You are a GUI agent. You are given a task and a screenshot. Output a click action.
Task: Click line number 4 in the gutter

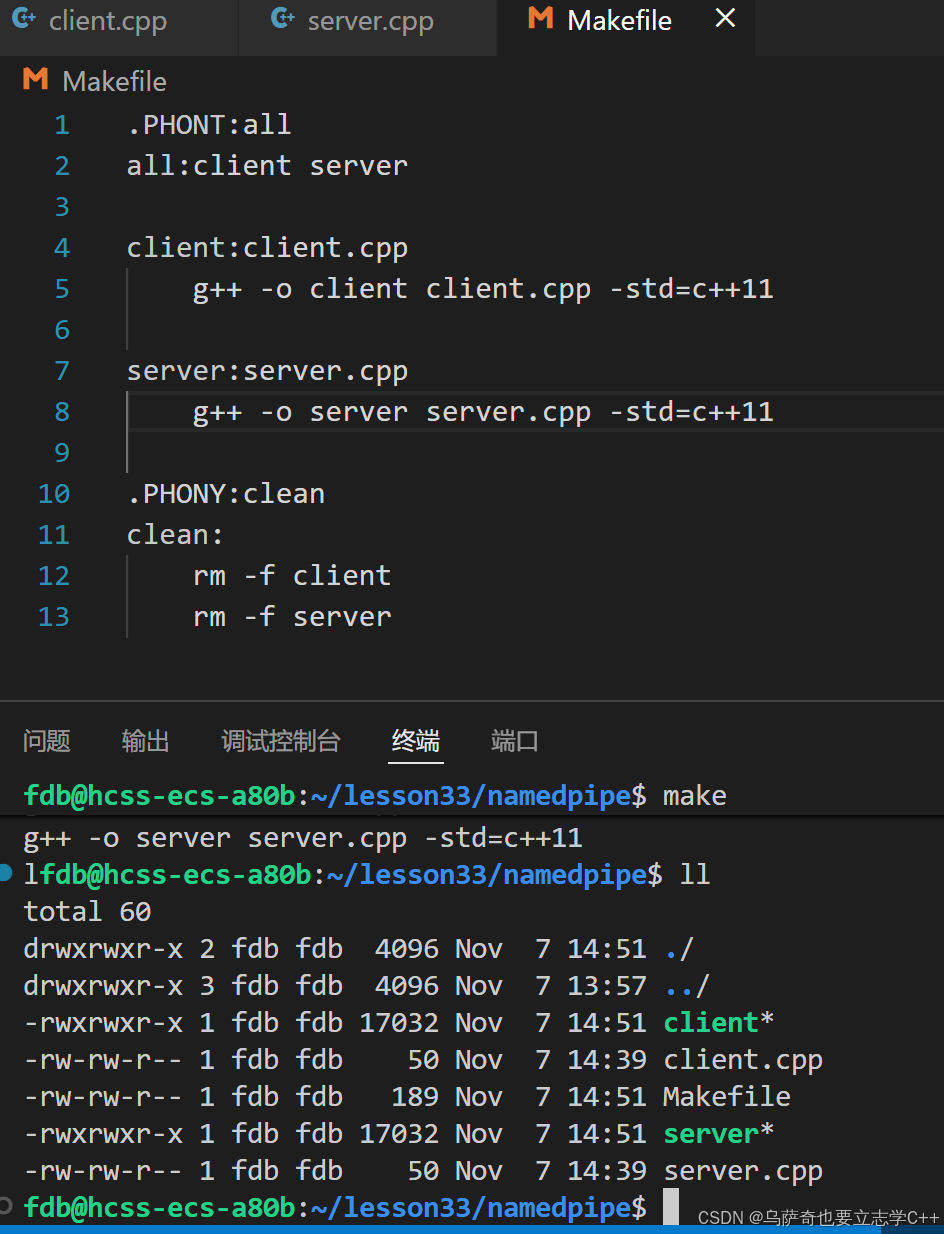[x=62, y=248]
